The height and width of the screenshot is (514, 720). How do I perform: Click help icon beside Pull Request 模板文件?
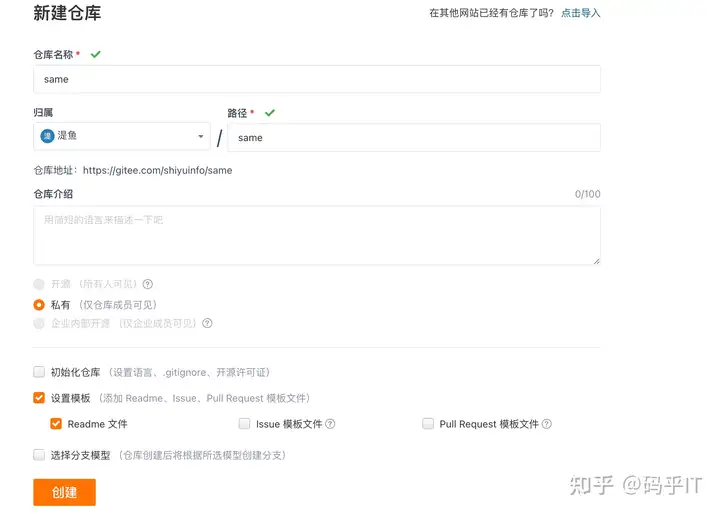[x=546, y=424]
